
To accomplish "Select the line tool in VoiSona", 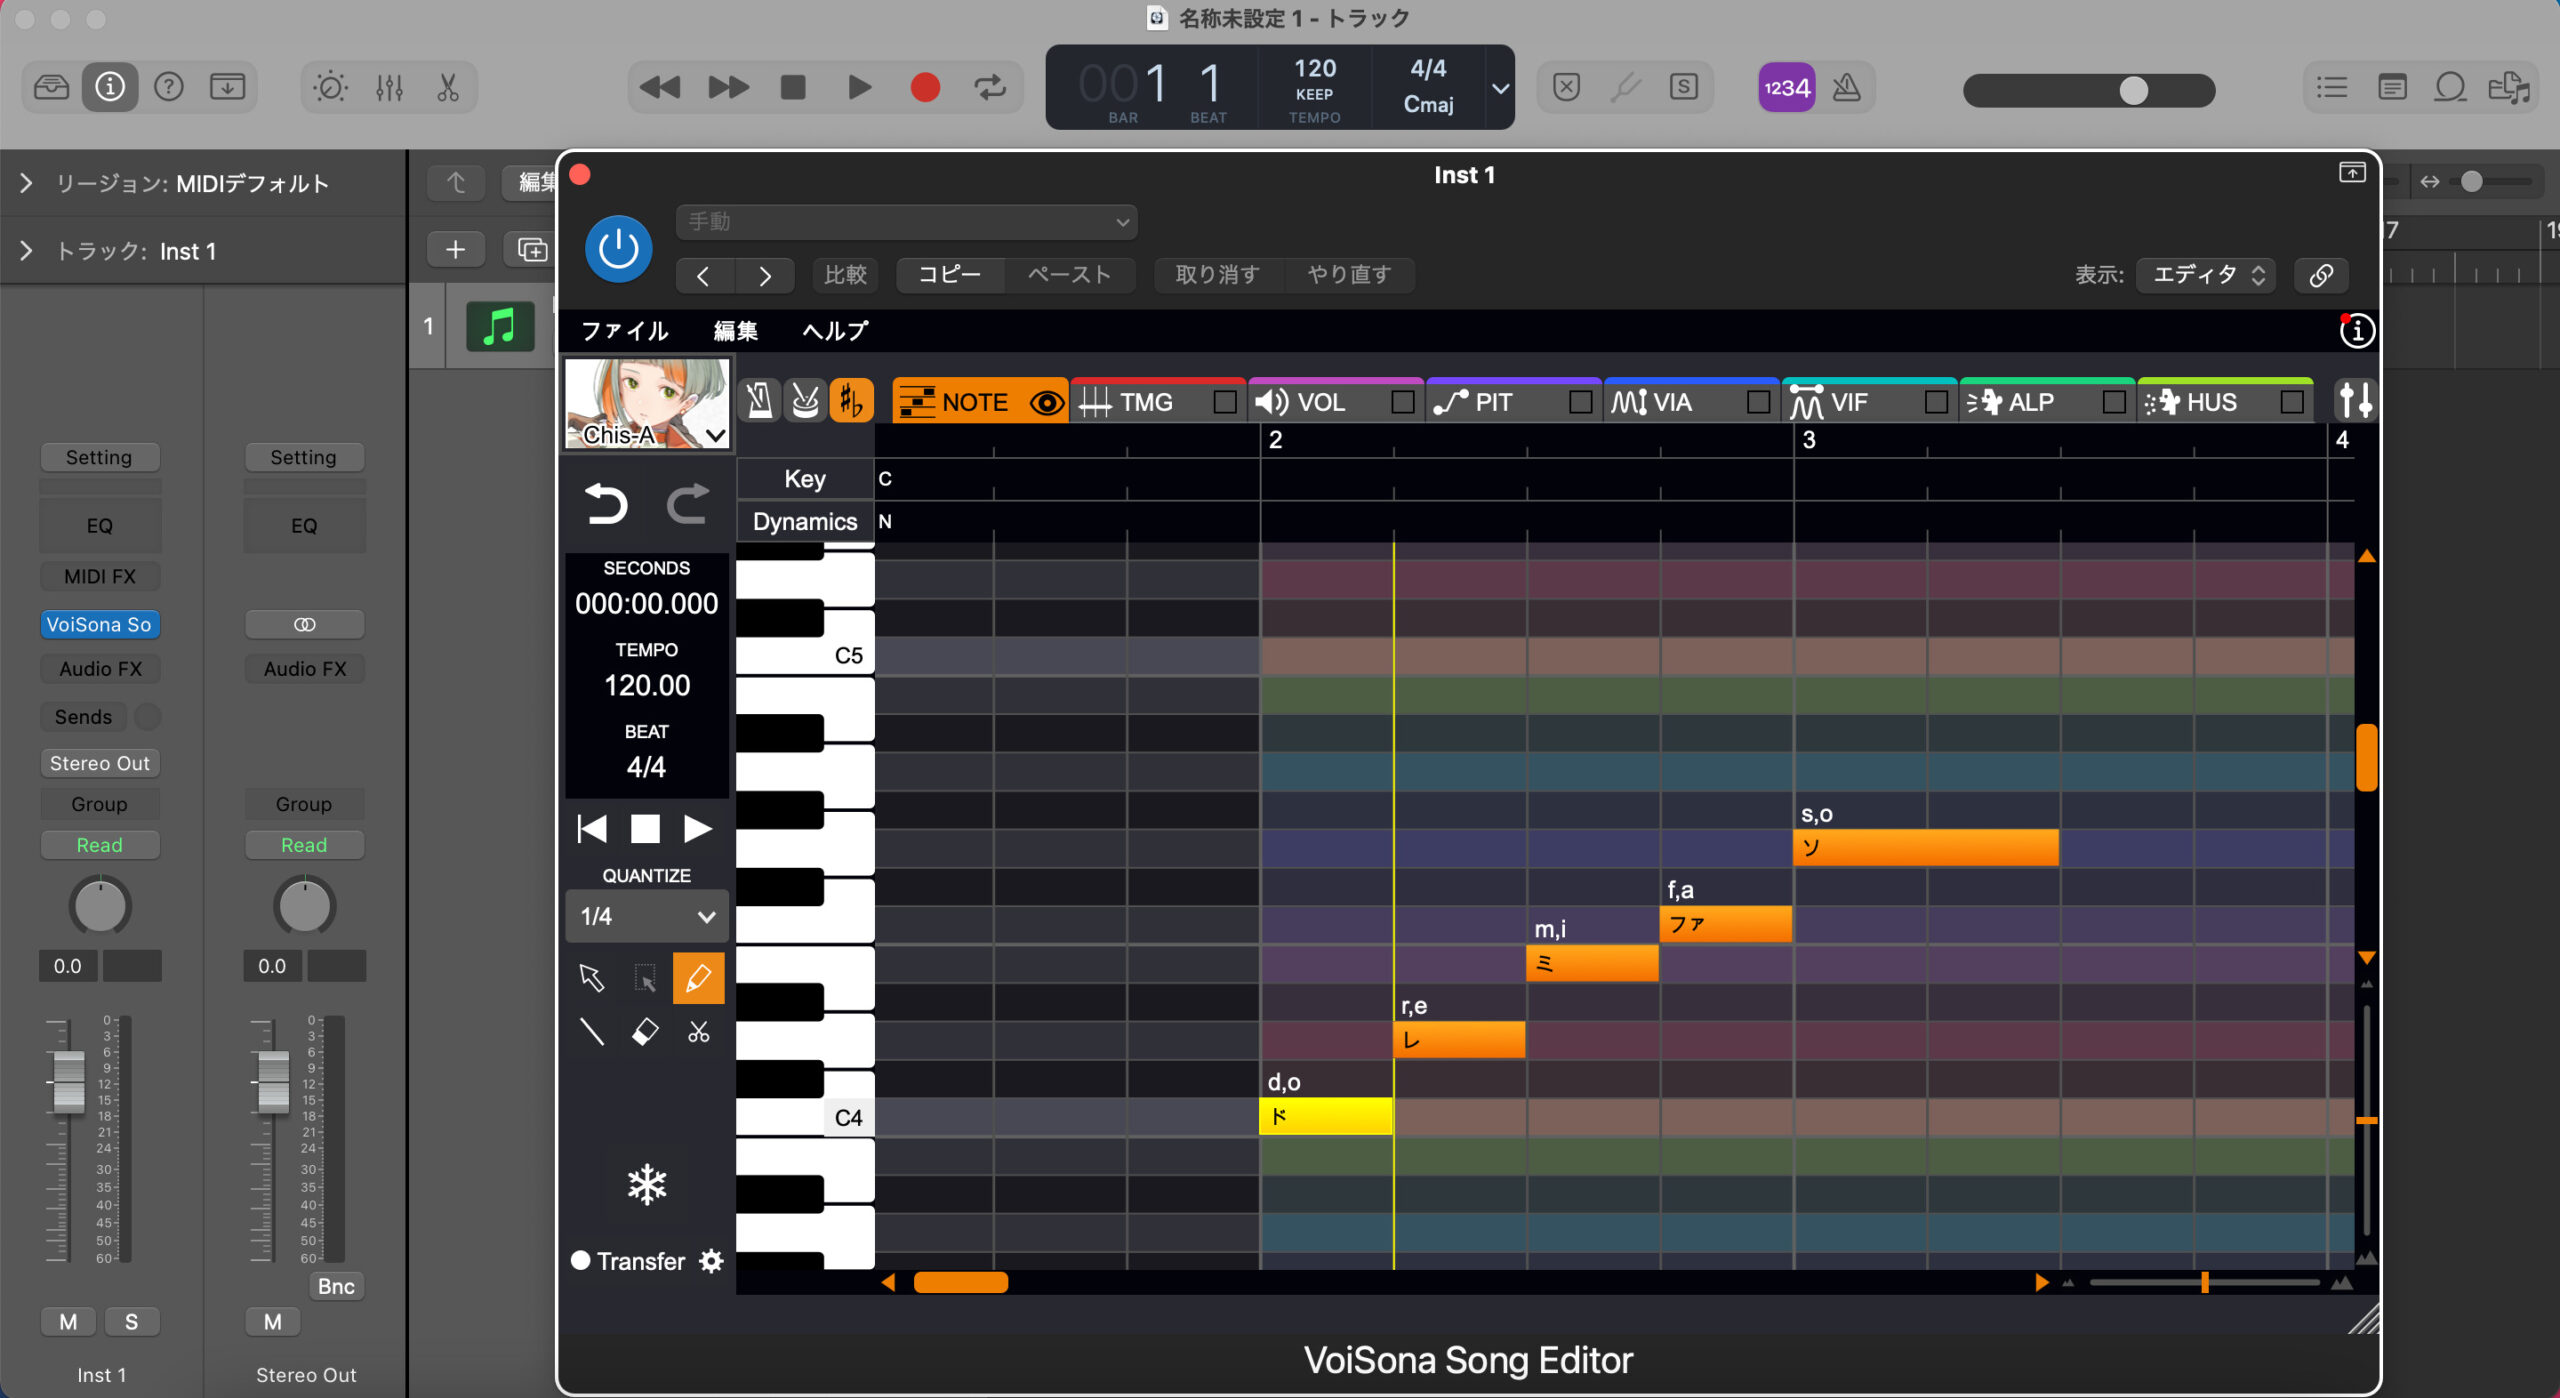I will [591, 1032].
